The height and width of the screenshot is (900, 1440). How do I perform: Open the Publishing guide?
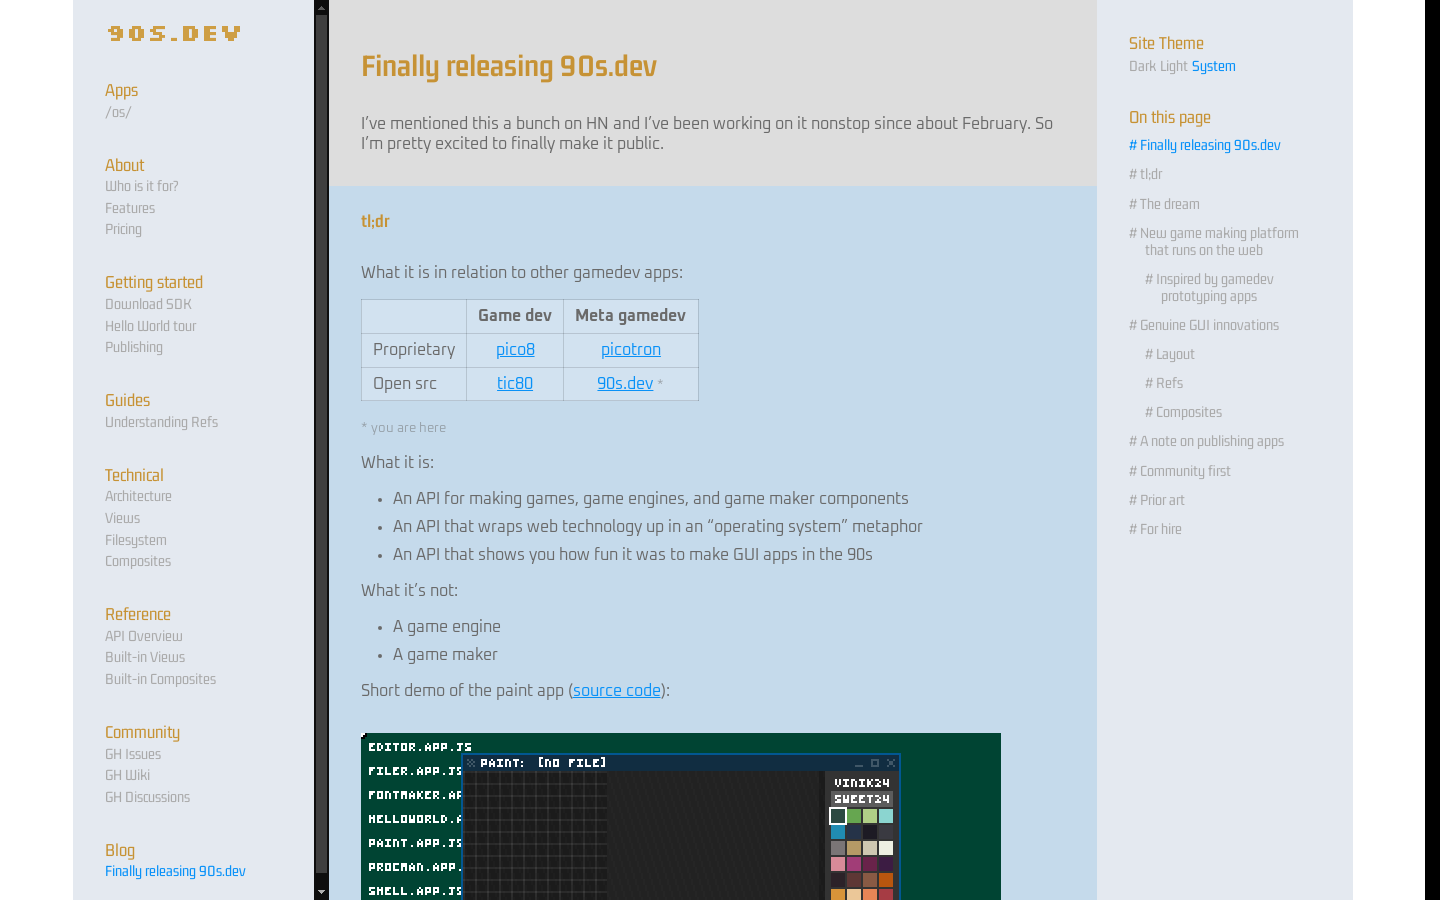(x=134, y=347)
